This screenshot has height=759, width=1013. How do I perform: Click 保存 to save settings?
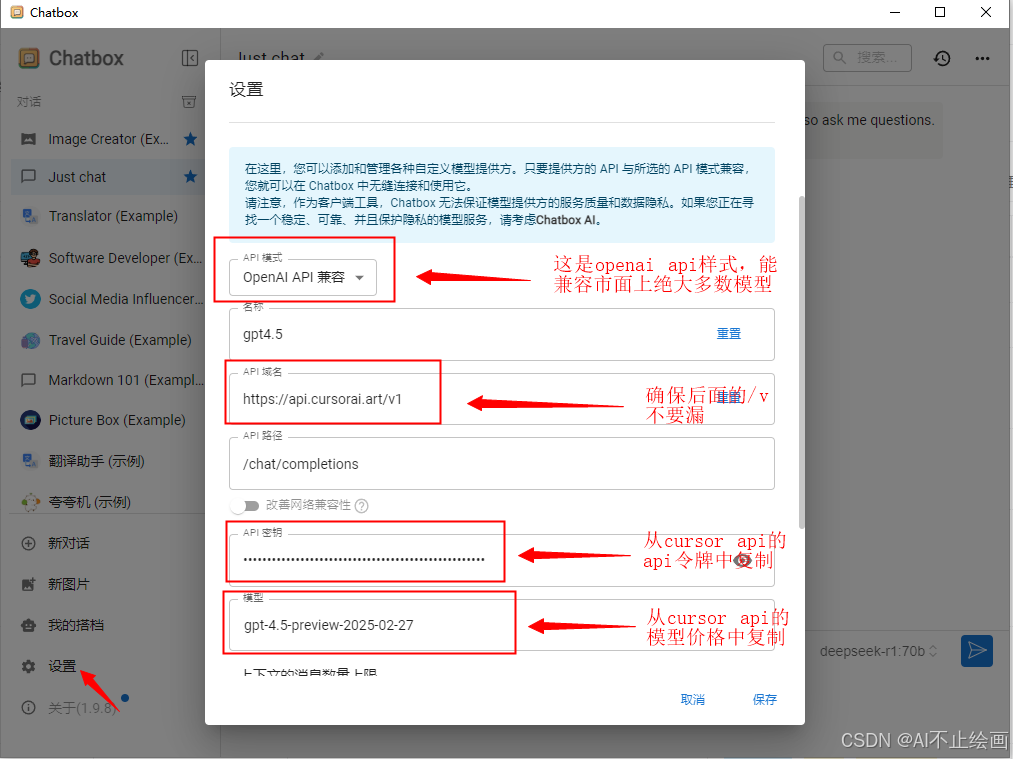pyautogui.click(x=764, y=700)
